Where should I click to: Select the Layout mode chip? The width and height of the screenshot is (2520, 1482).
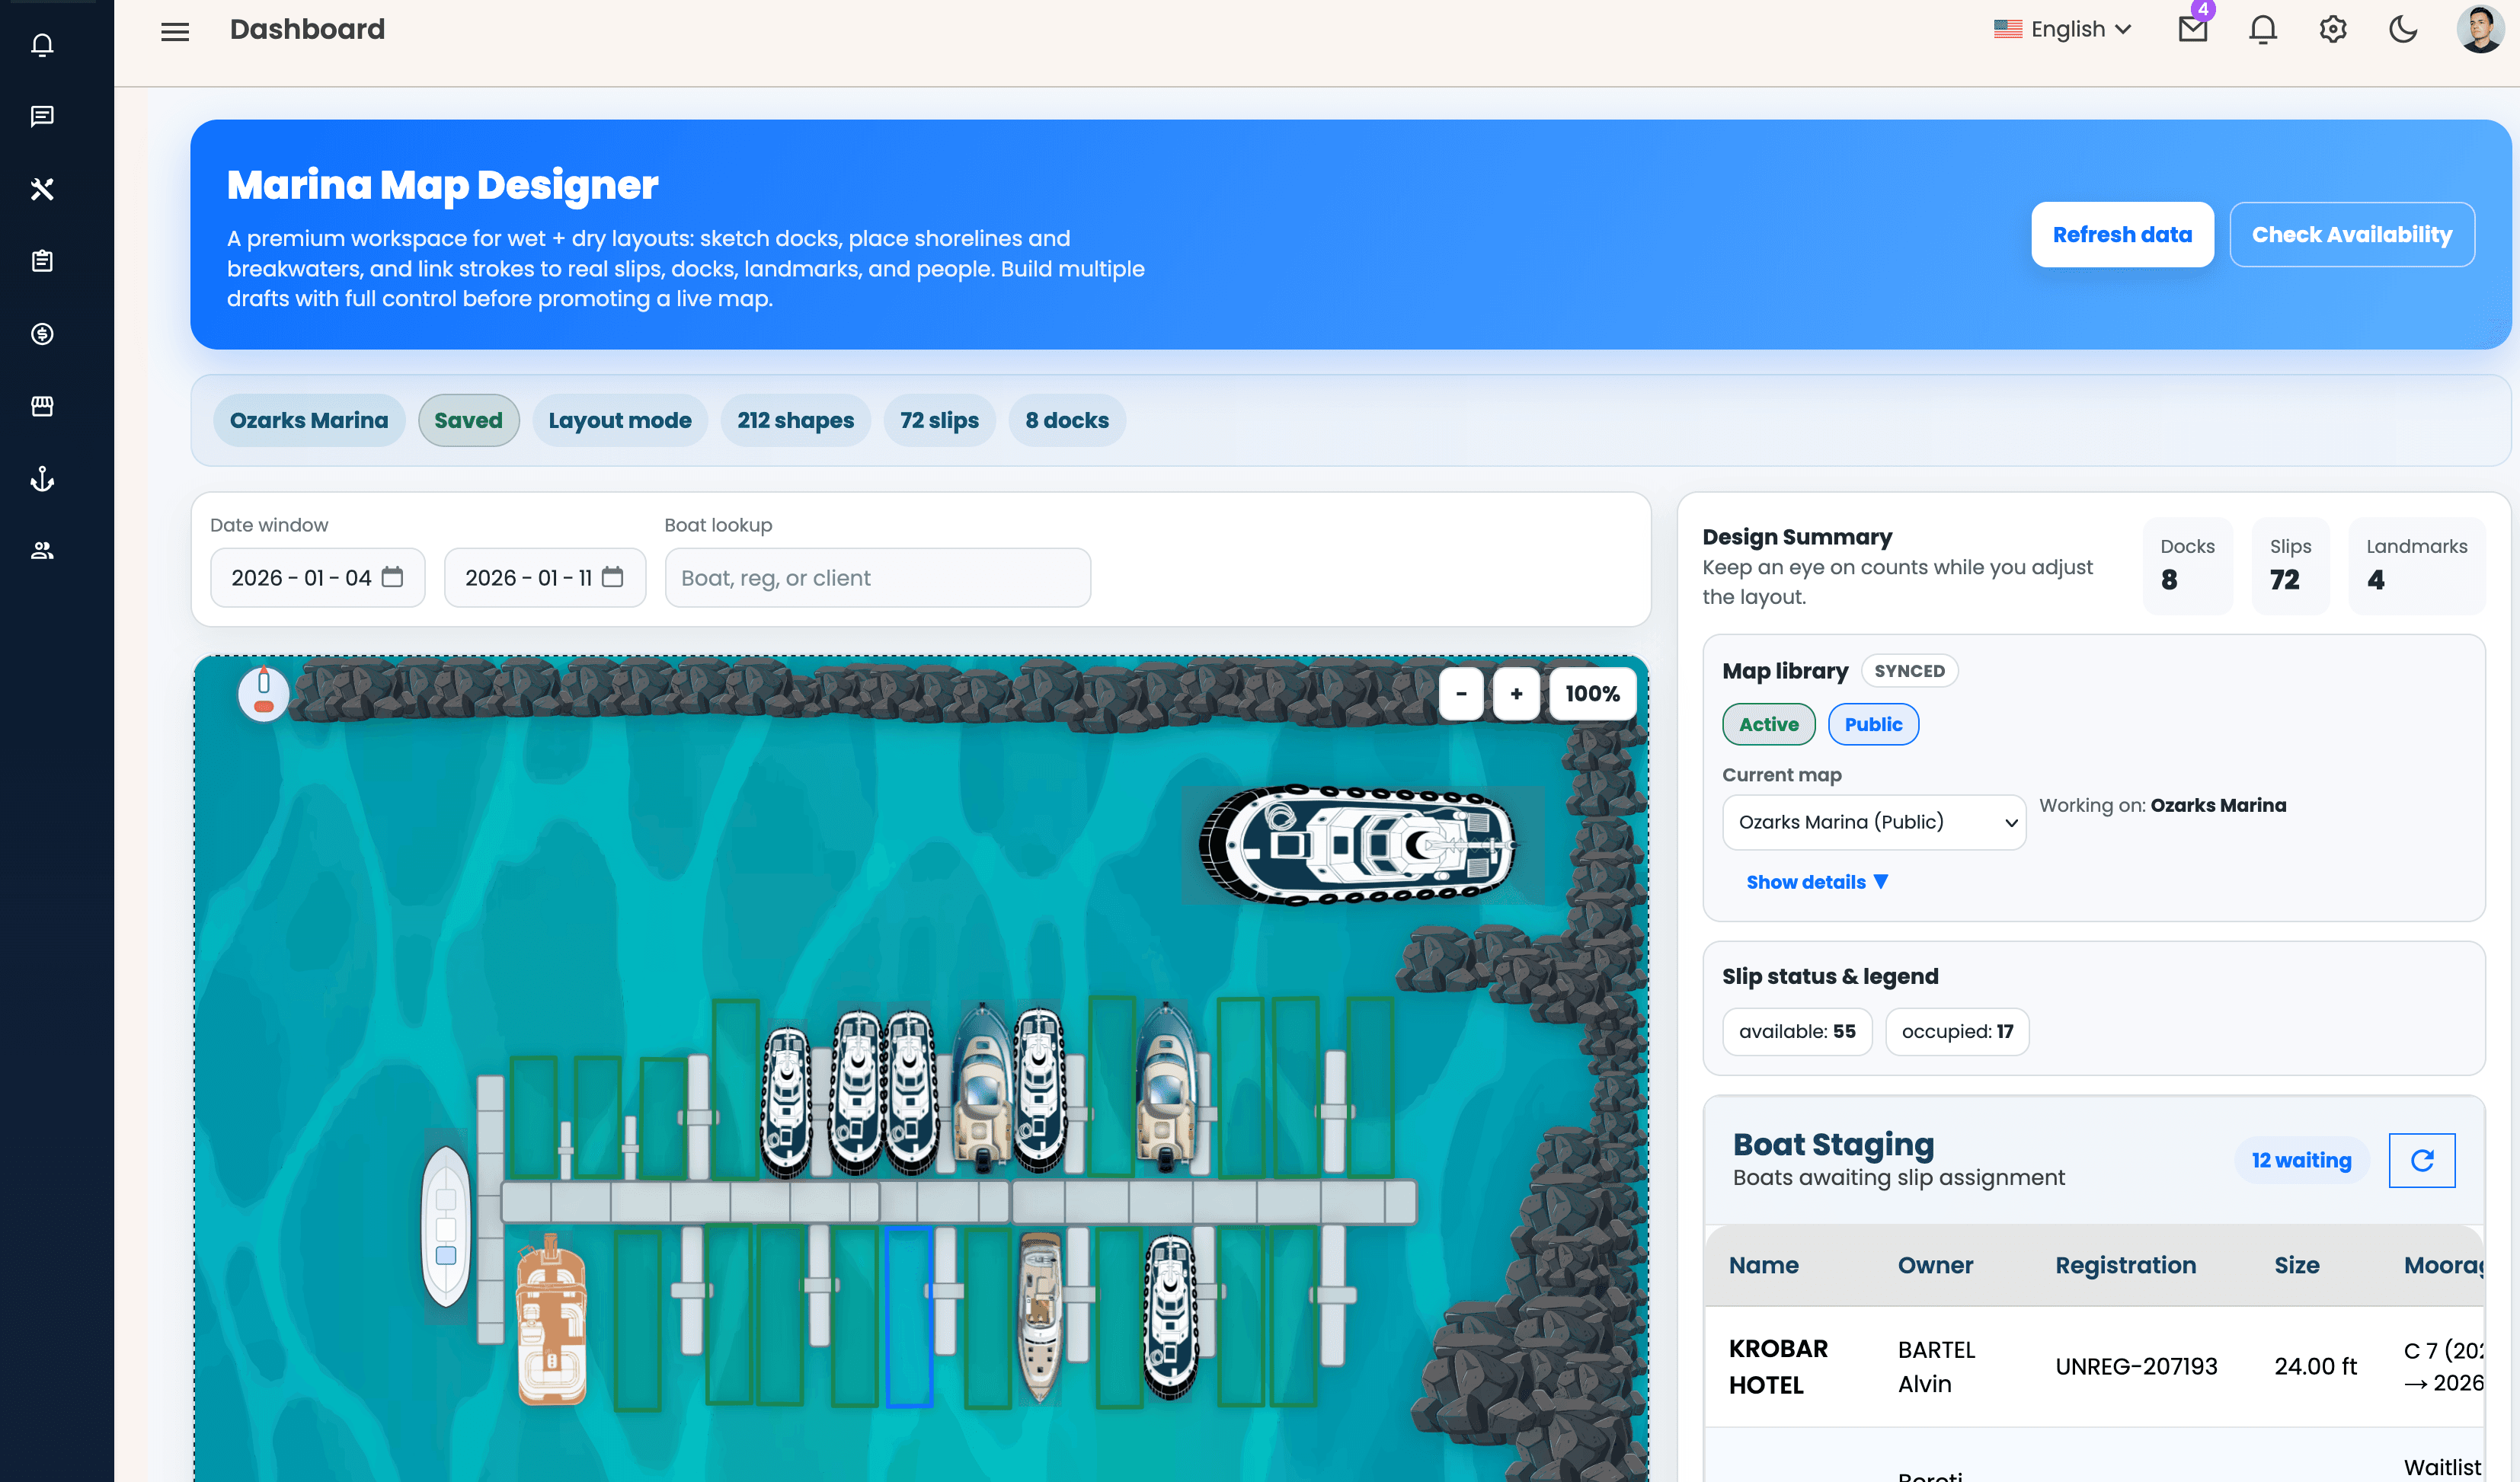[x=619, y=420]
